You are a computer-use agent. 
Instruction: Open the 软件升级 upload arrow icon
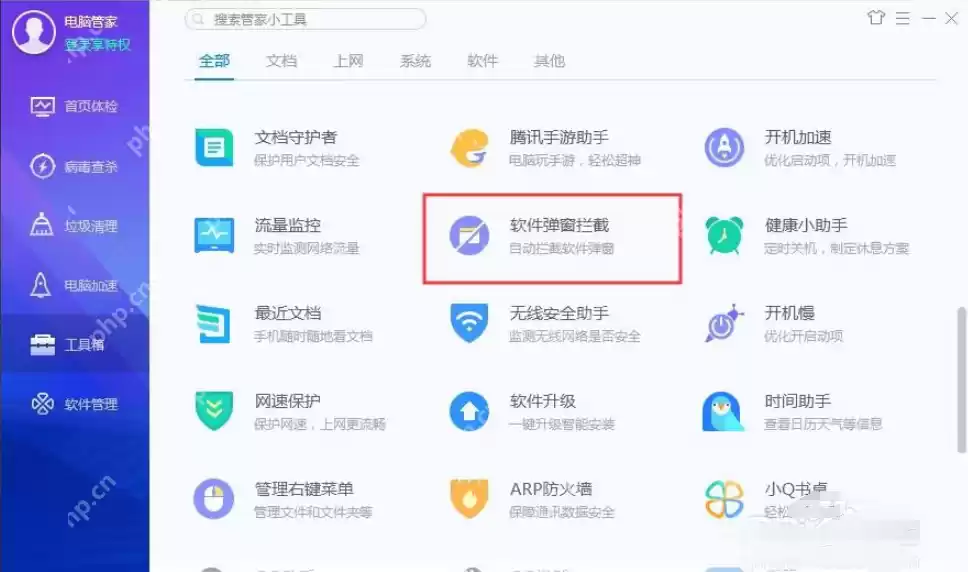pos(469,412)
